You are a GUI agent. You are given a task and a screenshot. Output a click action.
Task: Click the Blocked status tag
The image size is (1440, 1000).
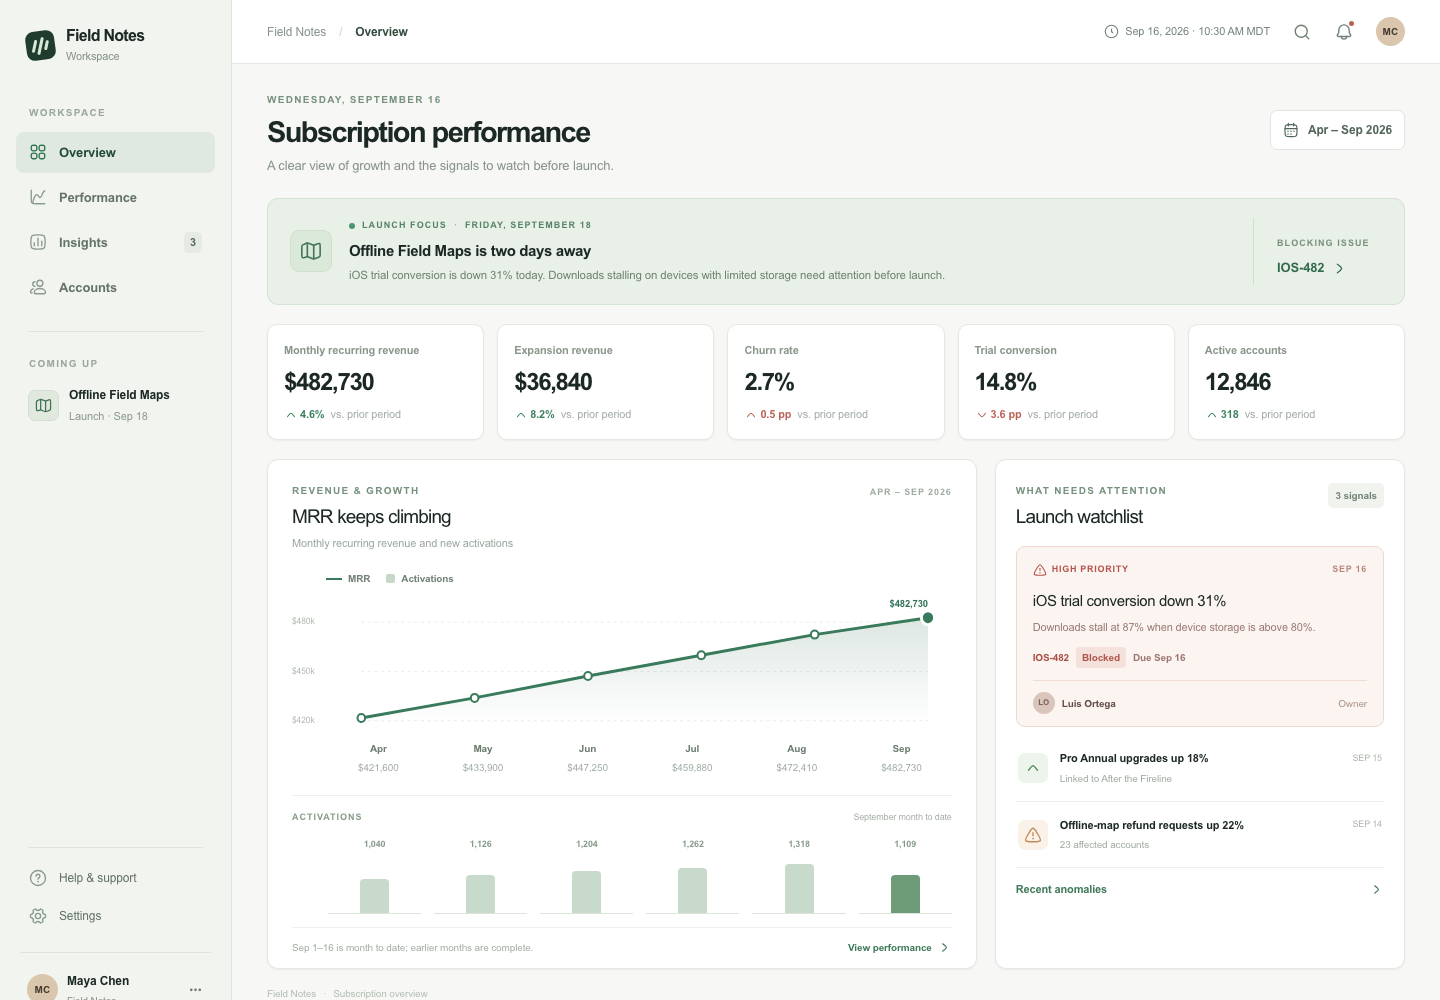[x=1101, y=658]
